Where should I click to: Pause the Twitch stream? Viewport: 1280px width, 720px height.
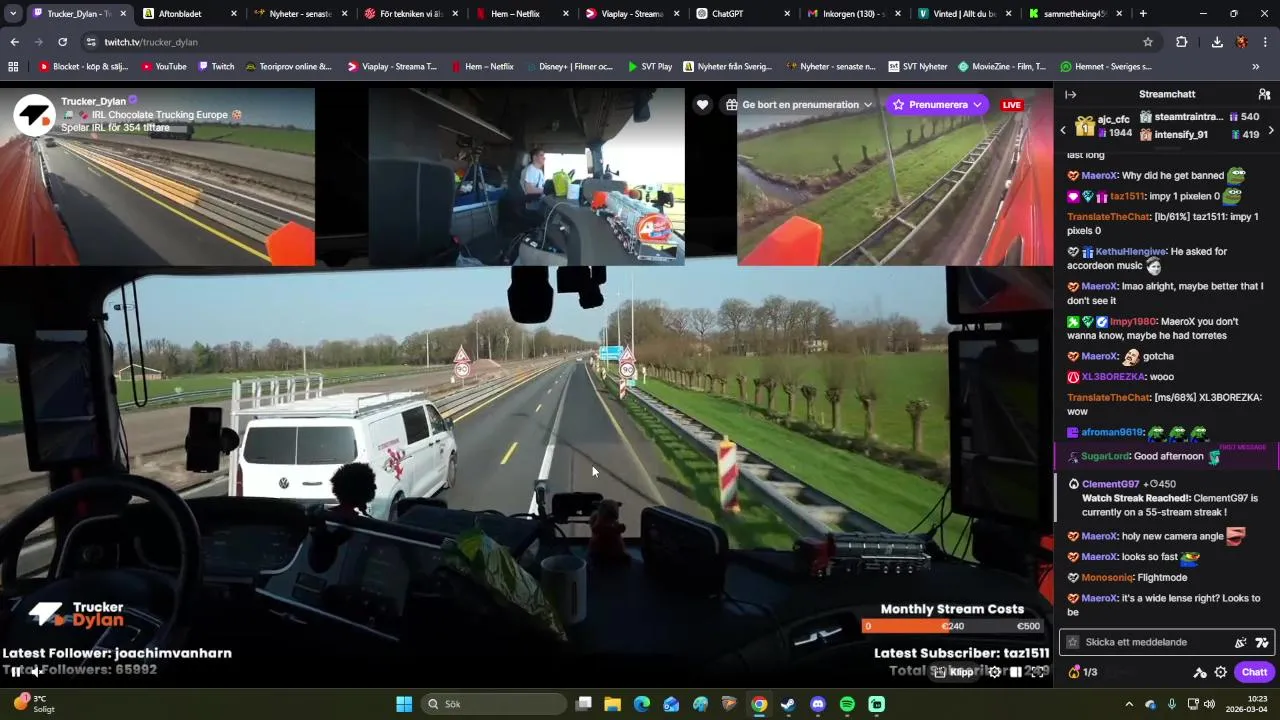click(x=15, y=671)
